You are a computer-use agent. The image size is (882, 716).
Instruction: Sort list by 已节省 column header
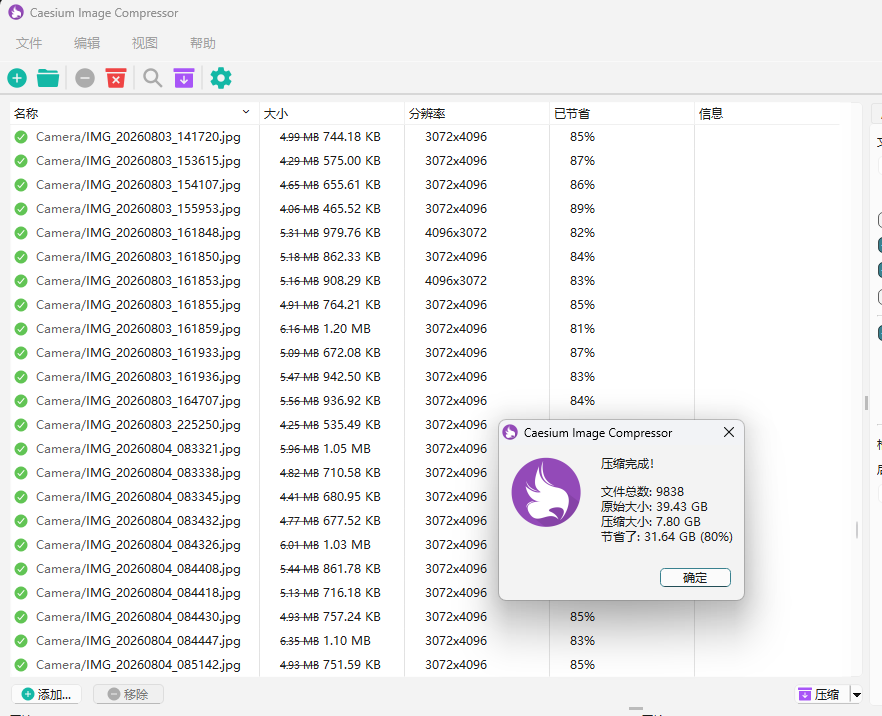622,114
